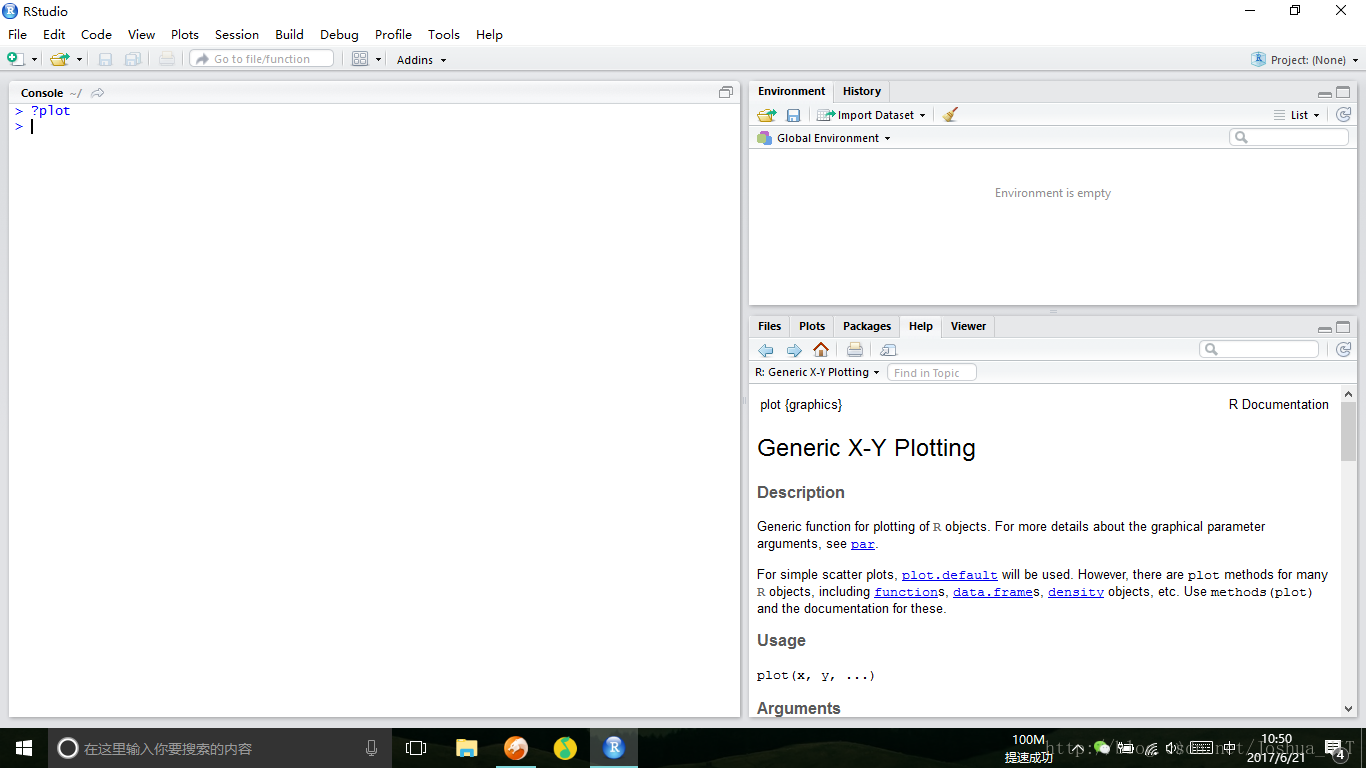
Task: Open the Tools menu
Action: pyautogui.click(x=444, y=34)
